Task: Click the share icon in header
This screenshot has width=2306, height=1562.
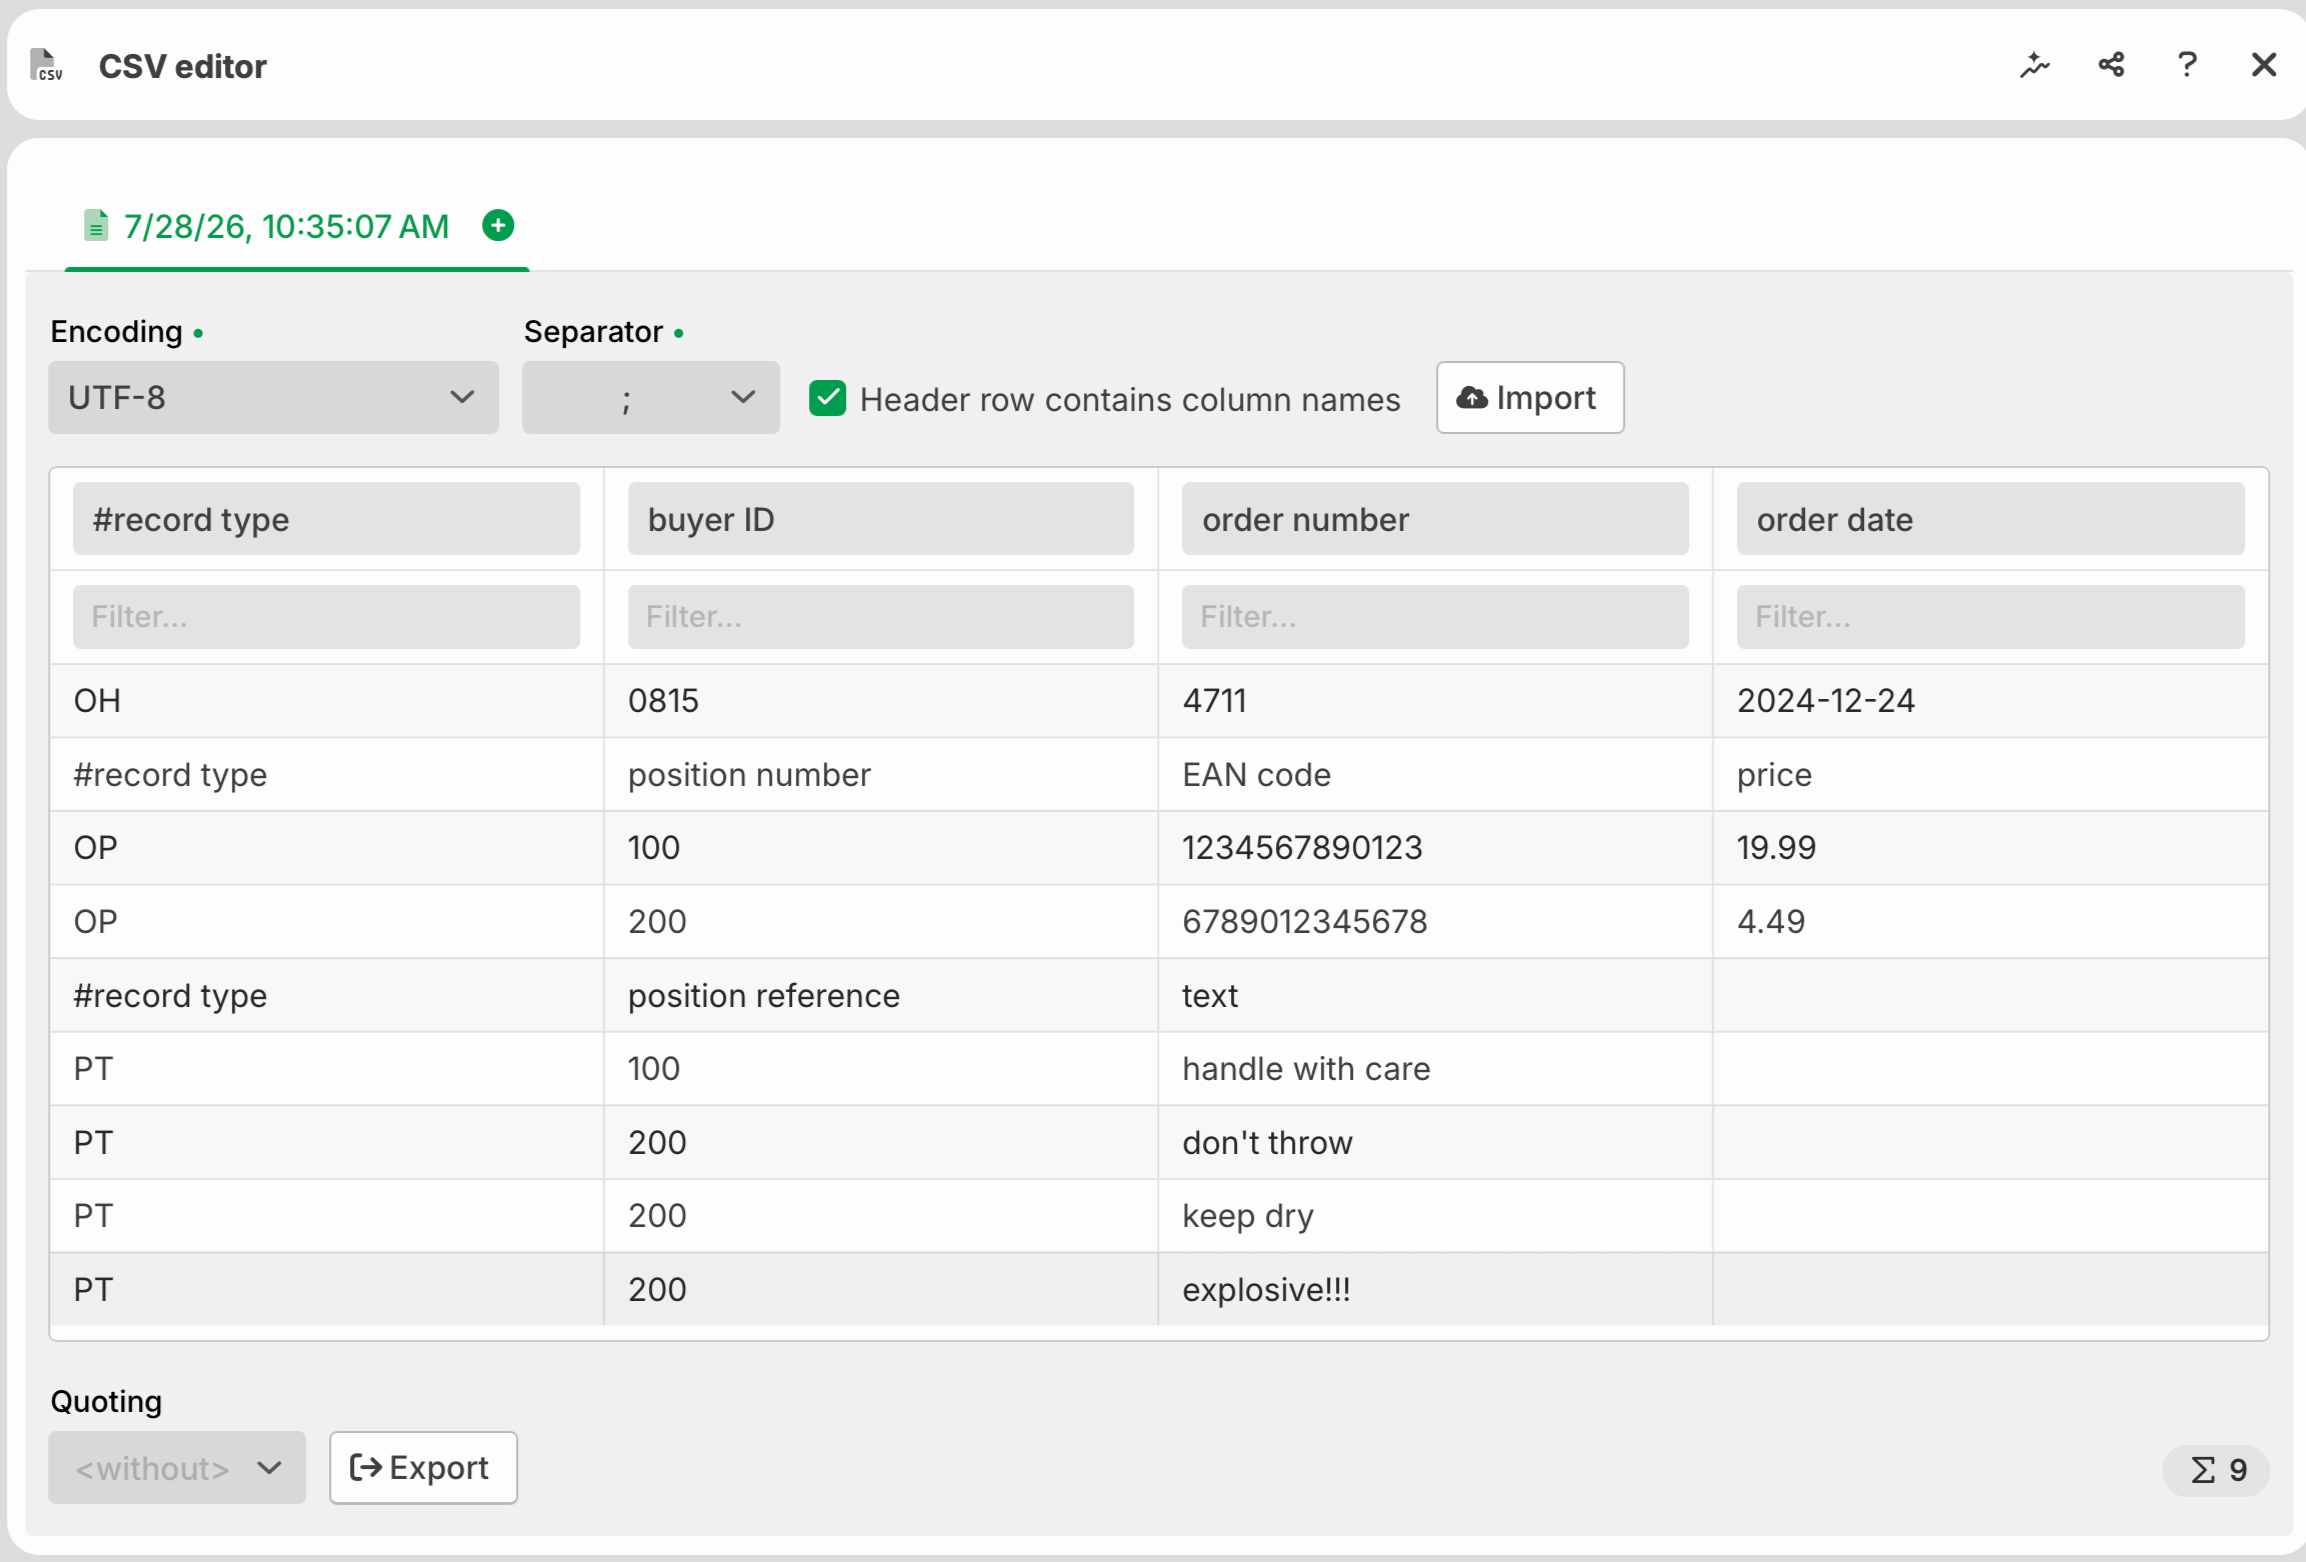Action: [2111, 66]
